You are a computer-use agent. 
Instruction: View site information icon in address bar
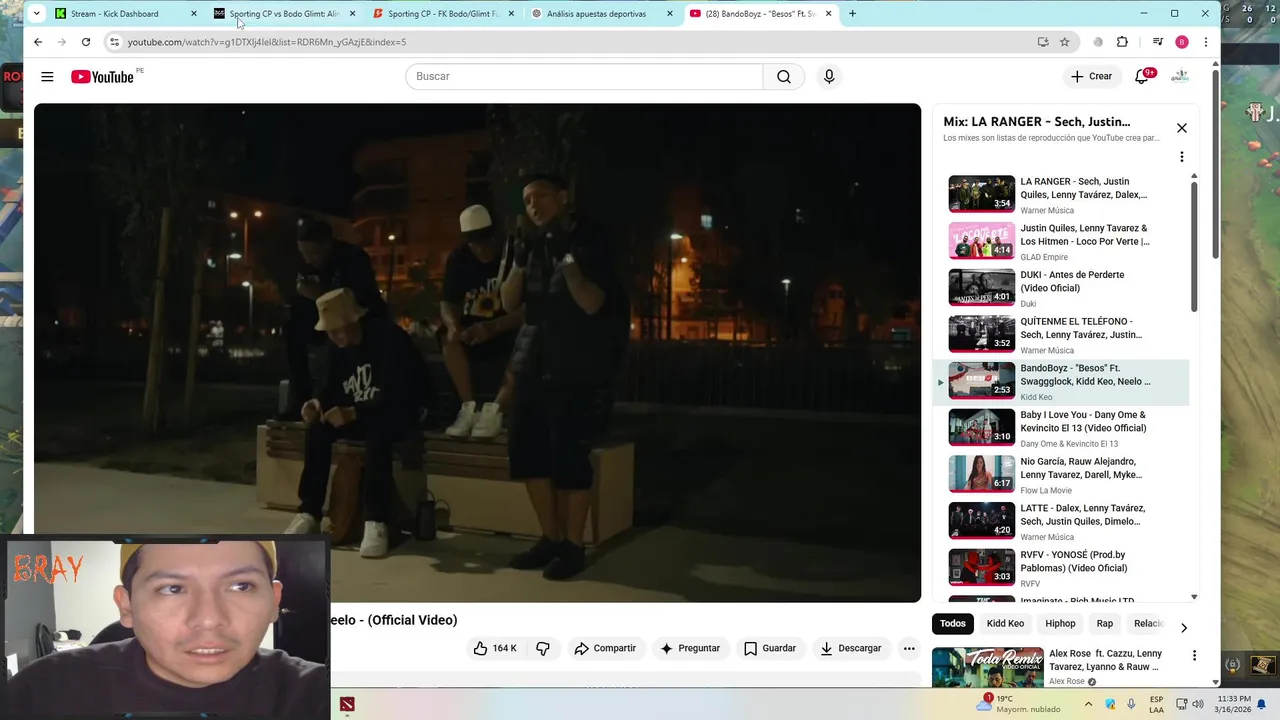coord(115,42)
